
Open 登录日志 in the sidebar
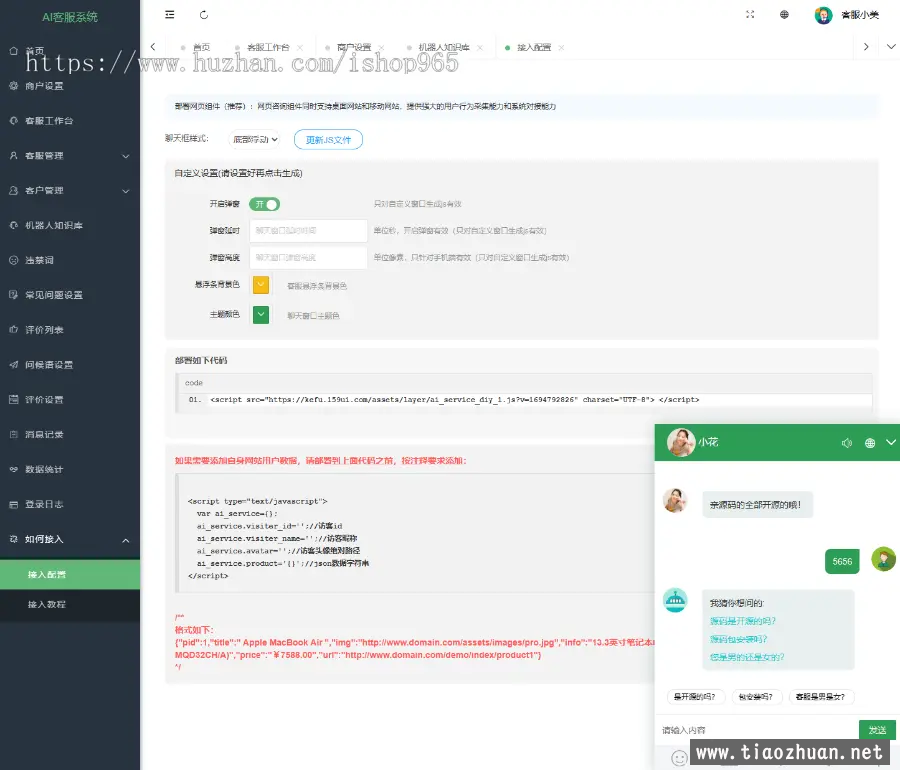pyautogui.click(x=69, y=504)
